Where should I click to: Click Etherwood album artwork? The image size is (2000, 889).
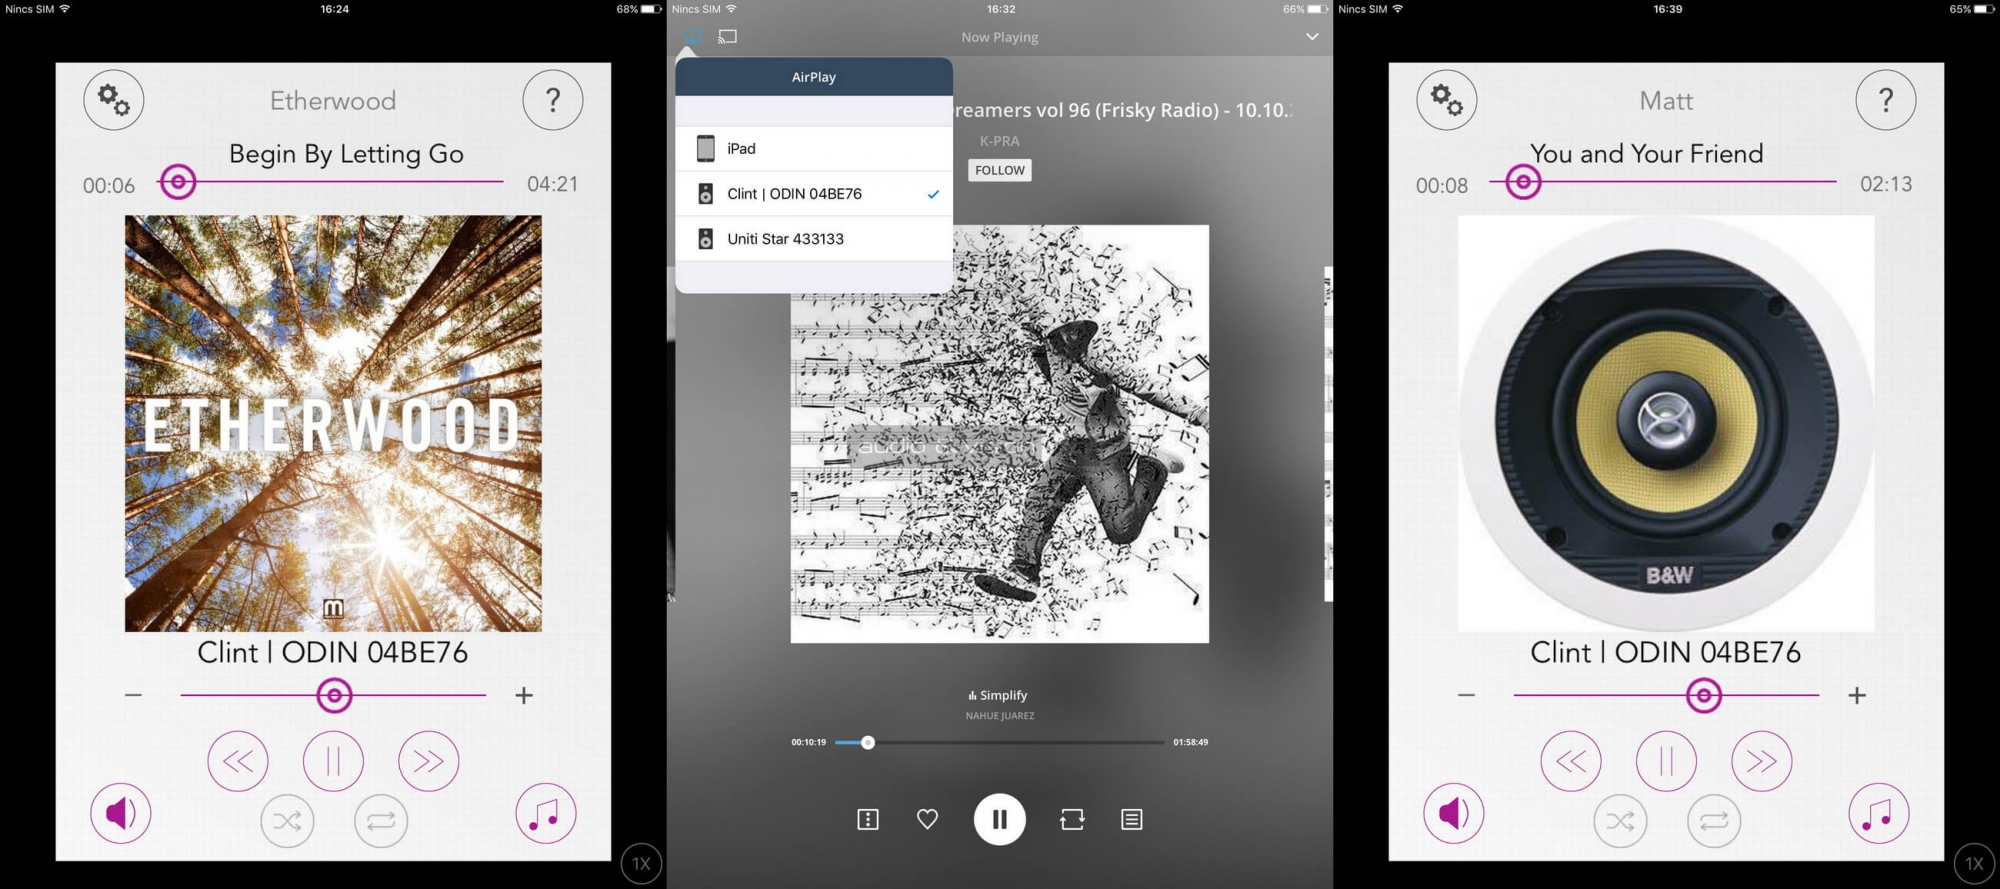point(333,424)
